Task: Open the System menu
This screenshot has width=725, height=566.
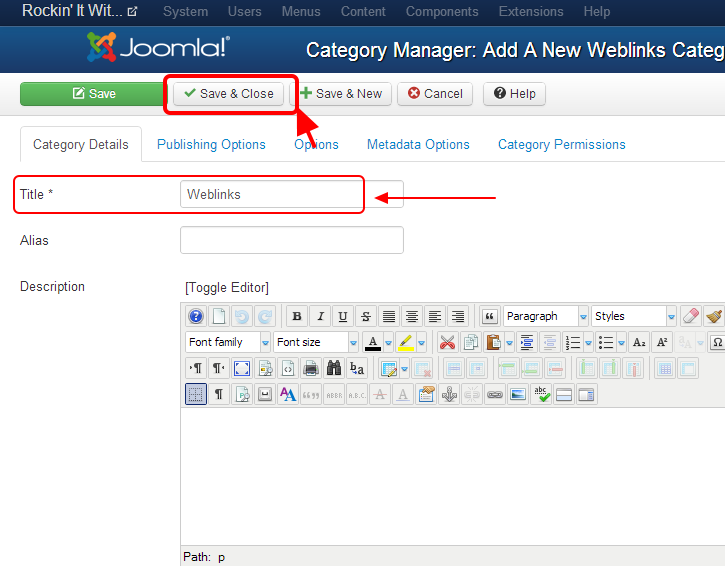Action: [x=185, y=11]
